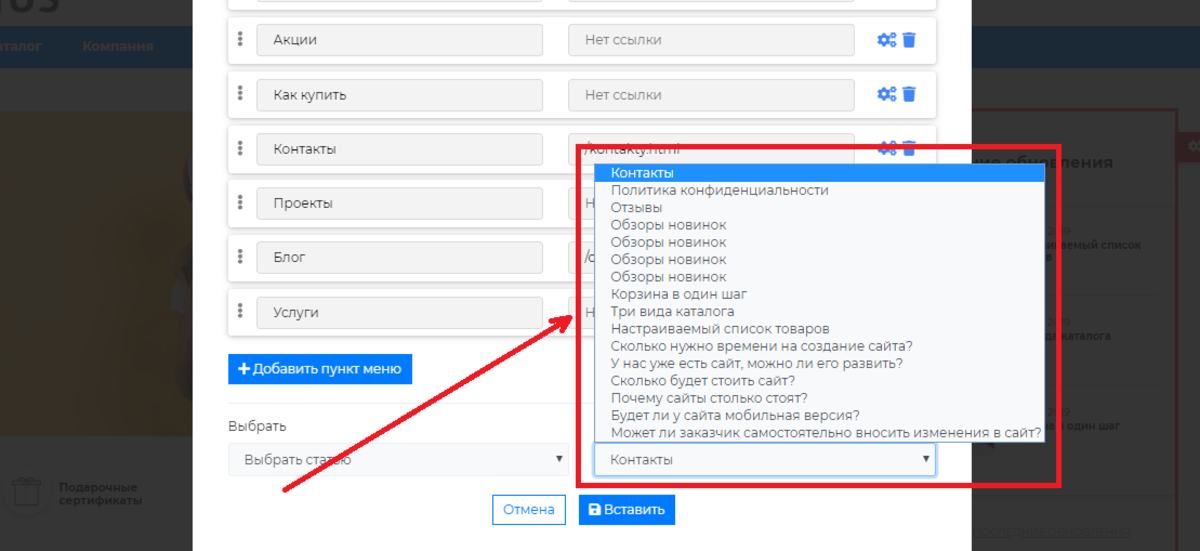Image resolution: width=1200 pixels, height=551 pixels.
Task: Choose the Сколько будет стоить сайт? option
Action: point(703,381)
